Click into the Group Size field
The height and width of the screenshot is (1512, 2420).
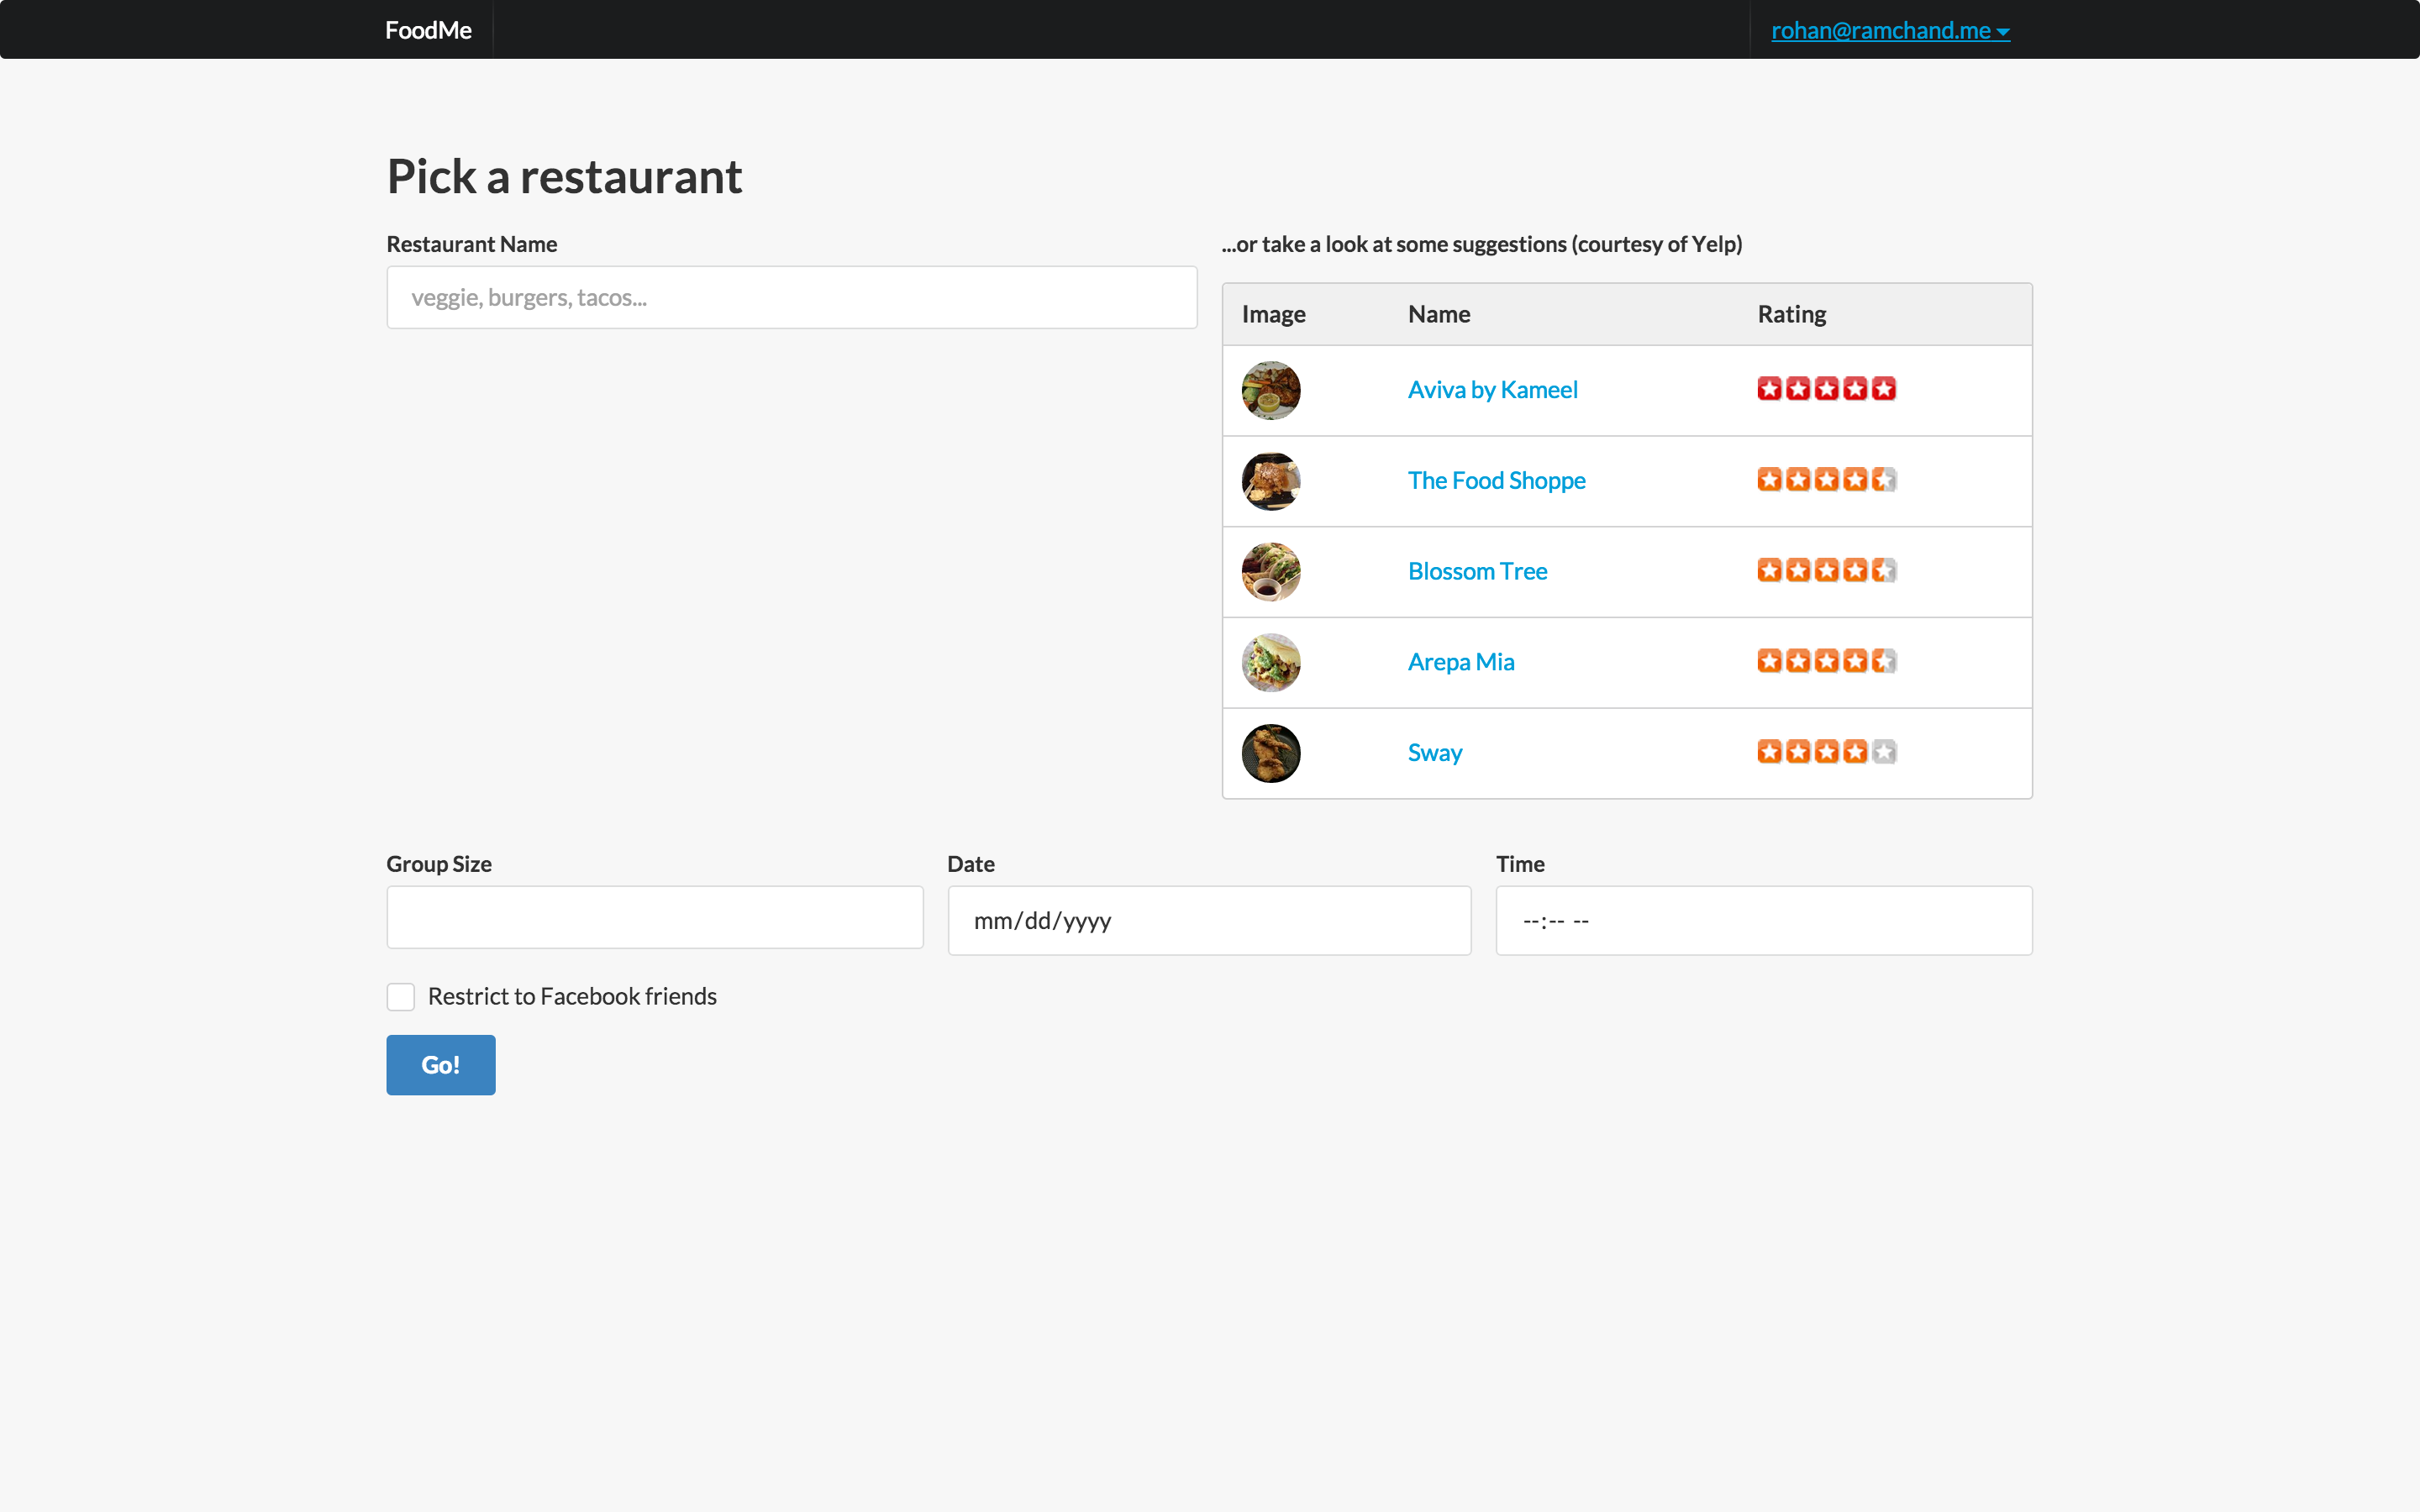click(x=654, y=917)
